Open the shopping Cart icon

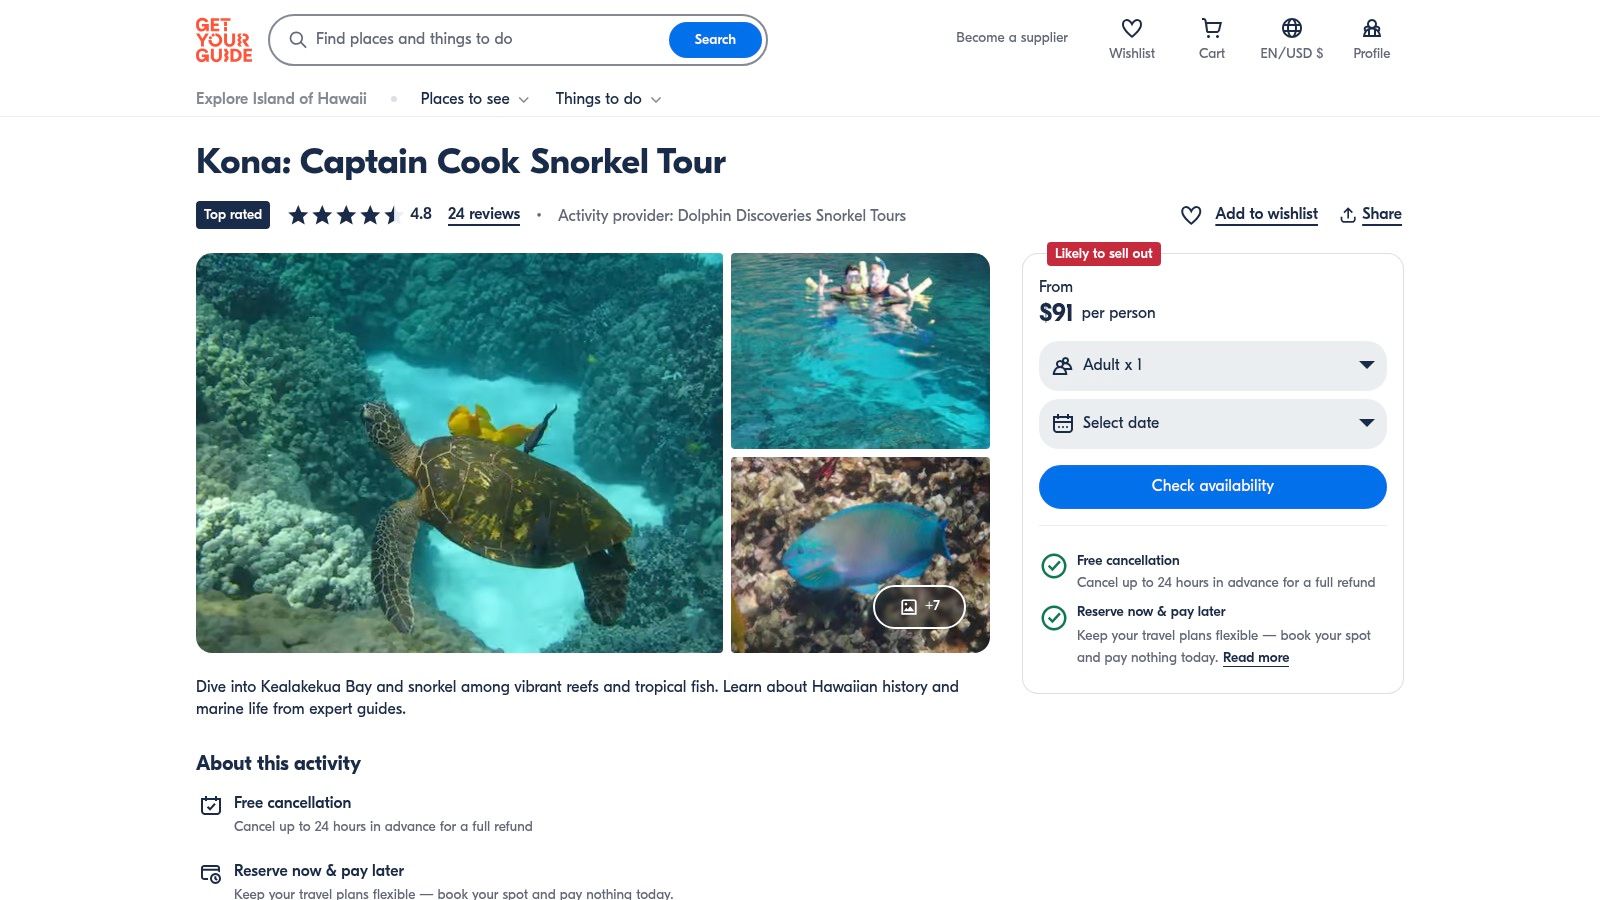(1211, 29)
